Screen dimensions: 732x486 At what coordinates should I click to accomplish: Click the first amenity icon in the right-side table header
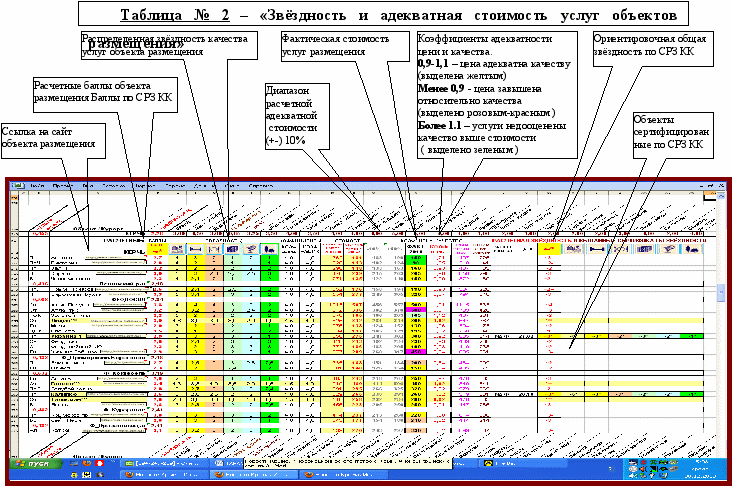click(x=571, y=249)
